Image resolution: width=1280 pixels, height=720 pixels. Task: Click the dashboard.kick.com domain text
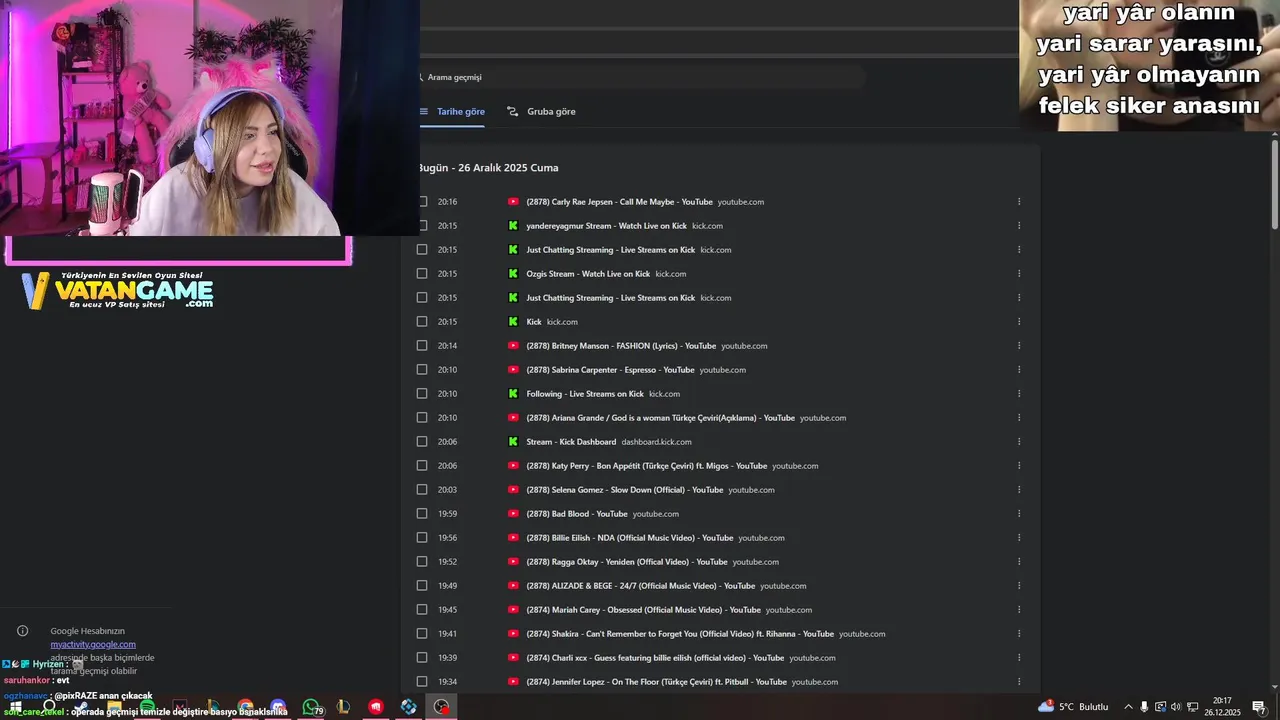tap(656, 442)
